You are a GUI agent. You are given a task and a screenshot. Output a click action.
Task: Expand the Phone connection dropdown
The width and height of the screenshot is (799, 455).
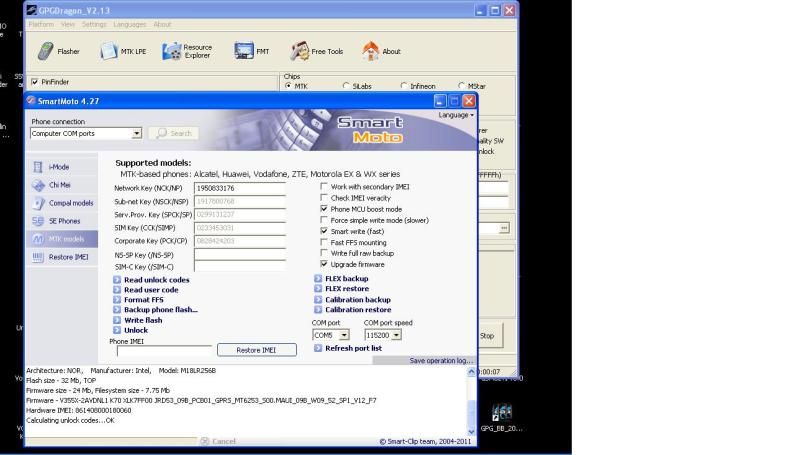coord(137,133)
